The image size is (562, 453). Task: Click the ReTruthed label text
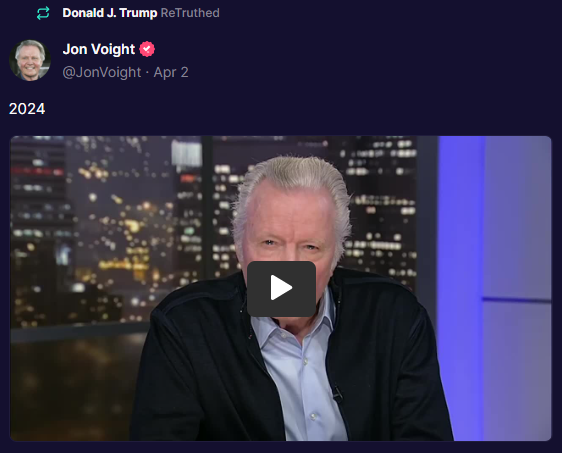pos(190,13)
